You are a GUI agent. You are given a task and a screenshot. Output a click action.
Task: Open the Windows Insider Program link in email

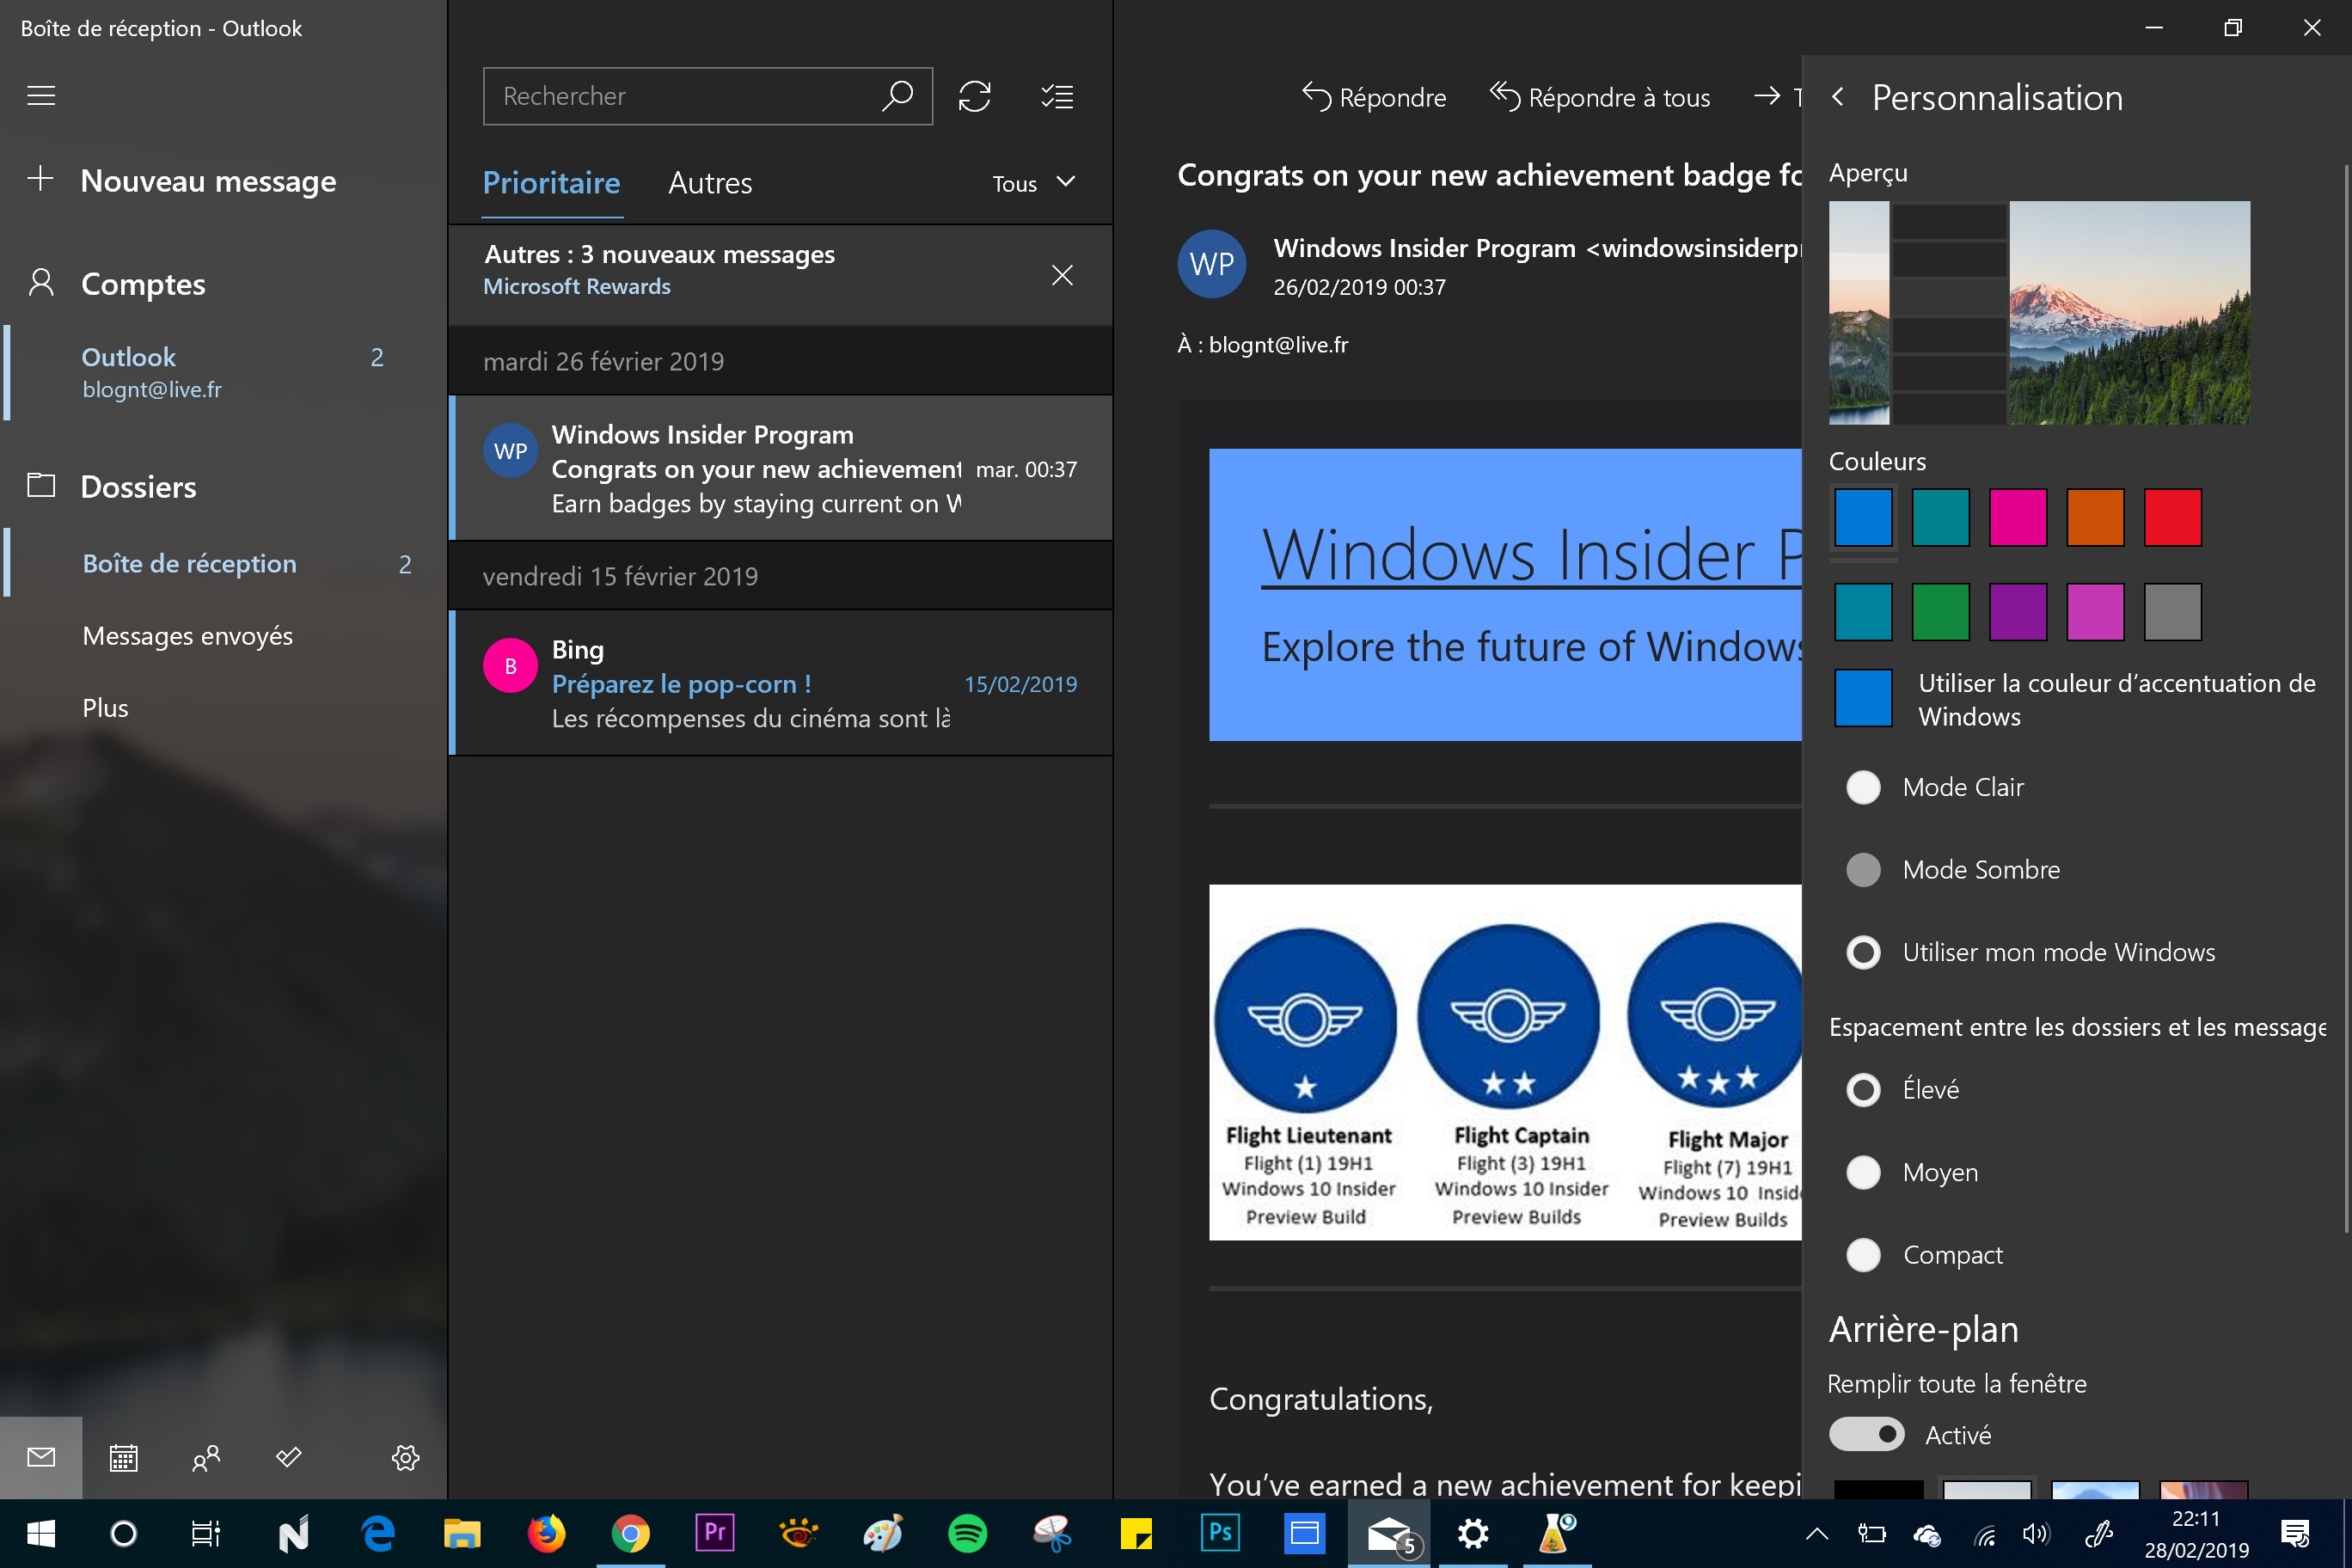[1531, 555]
